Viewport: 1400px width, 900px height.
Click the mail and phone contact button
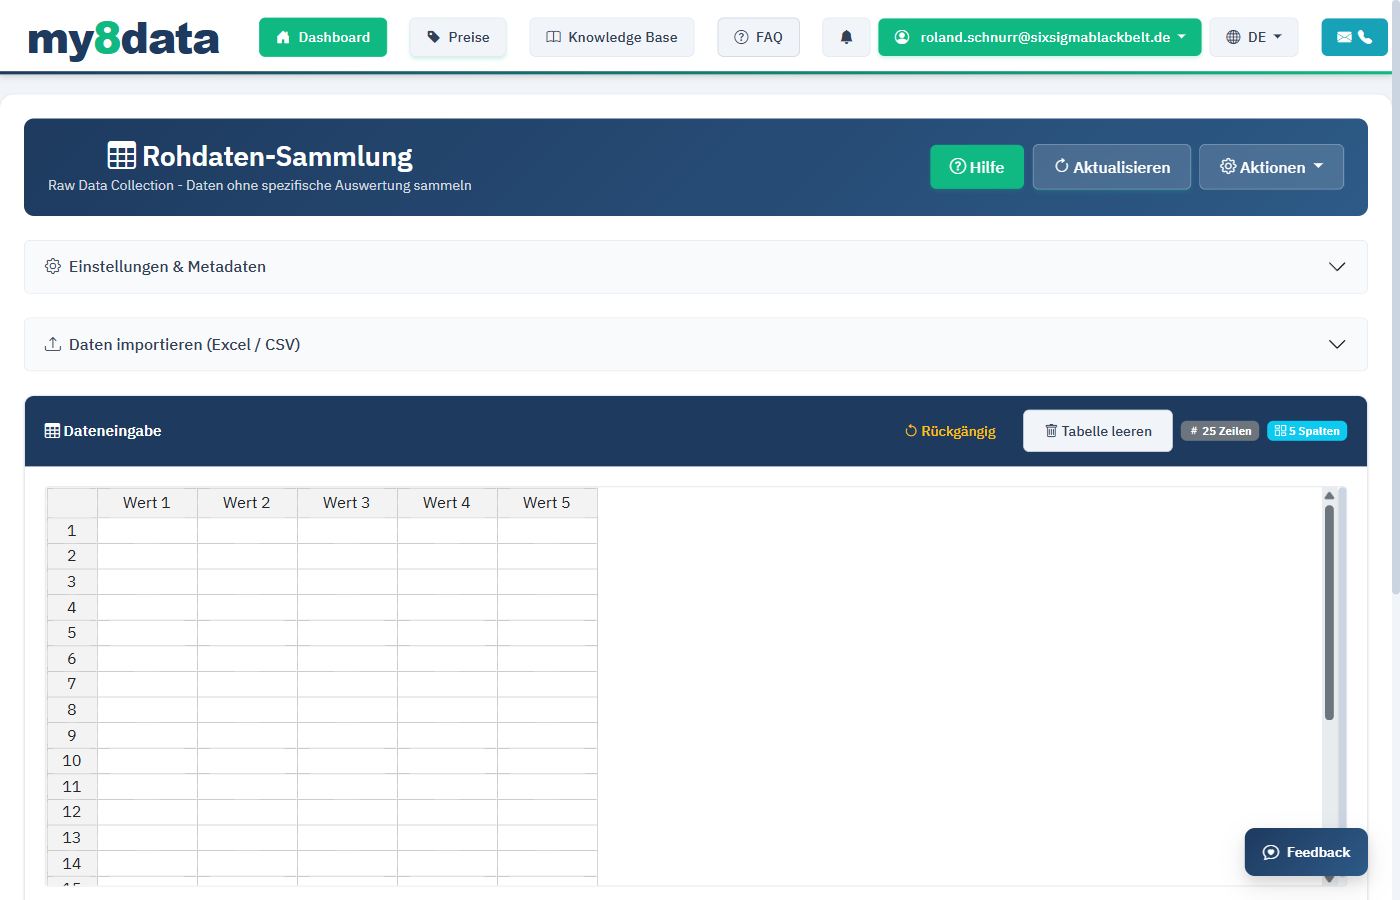pos(1355,37)
